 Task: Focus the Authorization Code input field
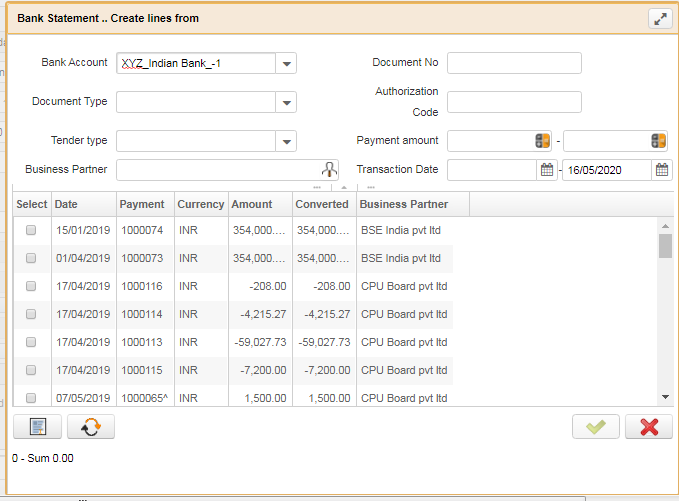(x=514, y=102)
